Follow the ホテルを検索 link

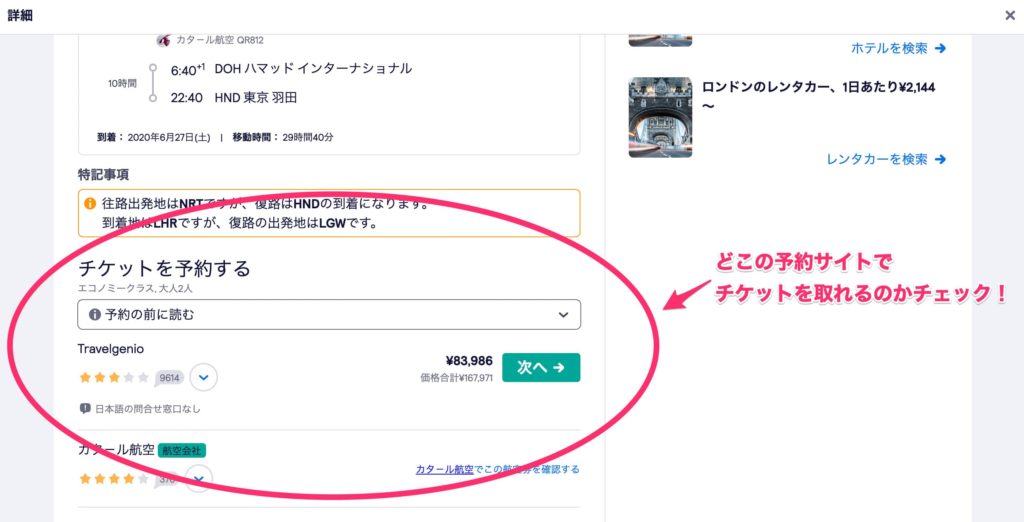[889, 48]
